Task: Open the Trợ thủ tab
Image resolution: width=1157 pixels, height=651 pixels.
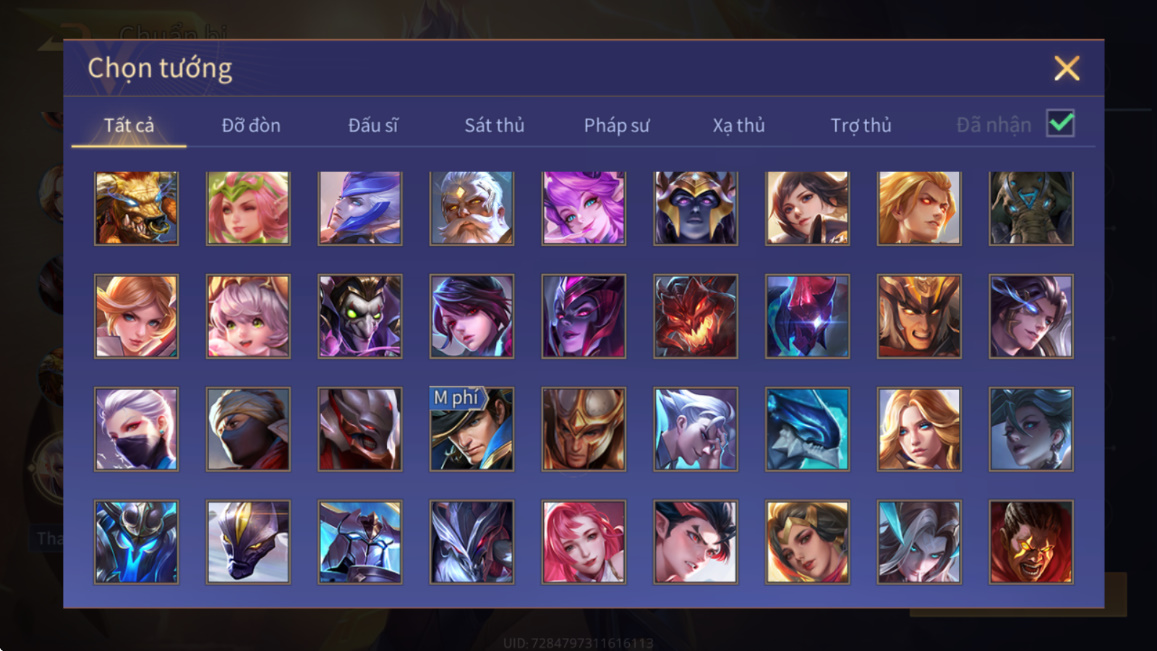Action: [861, 125]
